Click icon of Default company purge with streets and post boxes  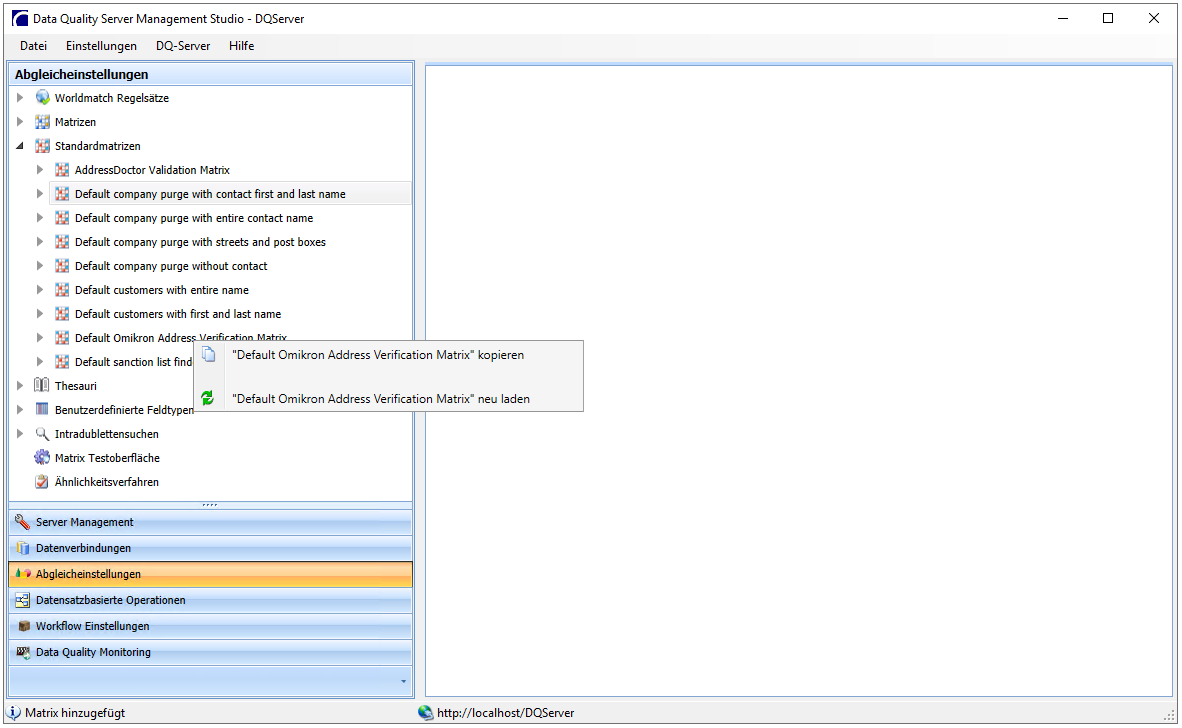63,242
